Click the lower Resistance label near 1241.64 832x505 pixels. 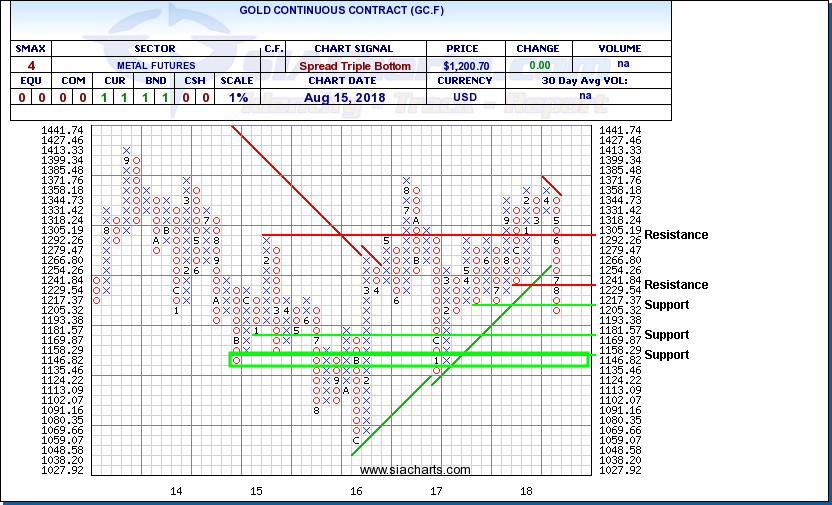[x=675, y=285]
